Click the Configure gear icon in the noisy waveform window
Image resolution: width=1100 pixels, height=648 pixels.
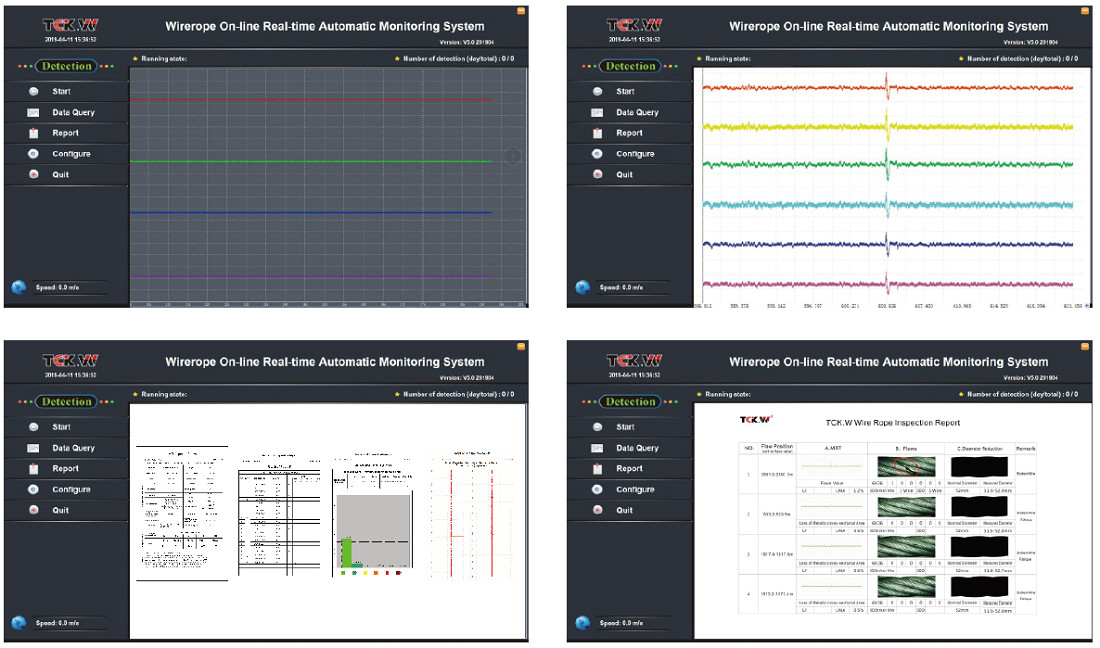tap(598, 154)
